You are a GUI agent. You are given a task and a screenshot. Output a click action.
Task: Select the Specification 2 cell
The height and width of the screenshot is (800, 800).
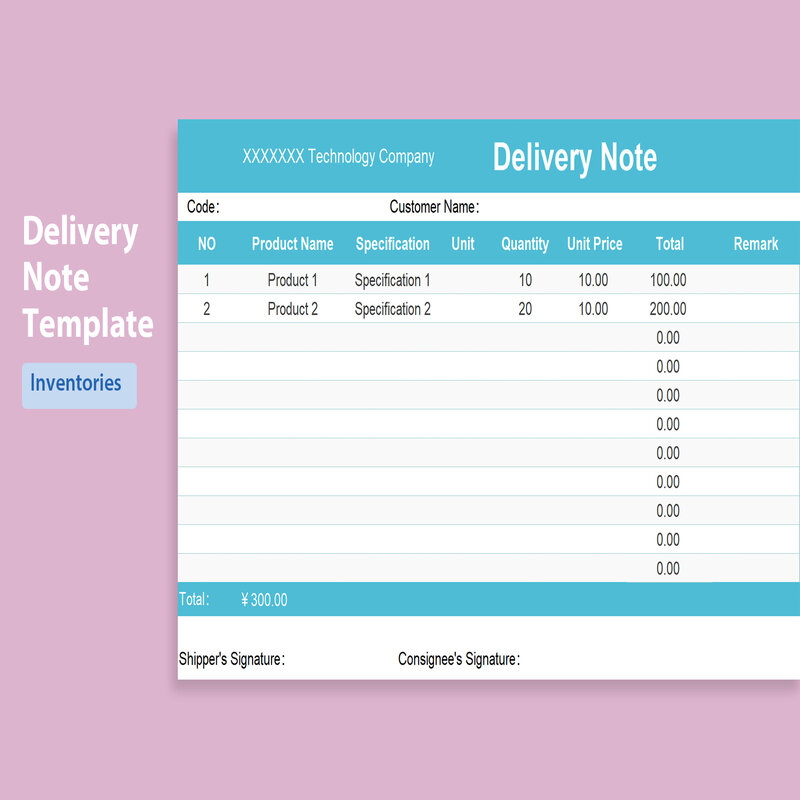click(x=392, y=309)
